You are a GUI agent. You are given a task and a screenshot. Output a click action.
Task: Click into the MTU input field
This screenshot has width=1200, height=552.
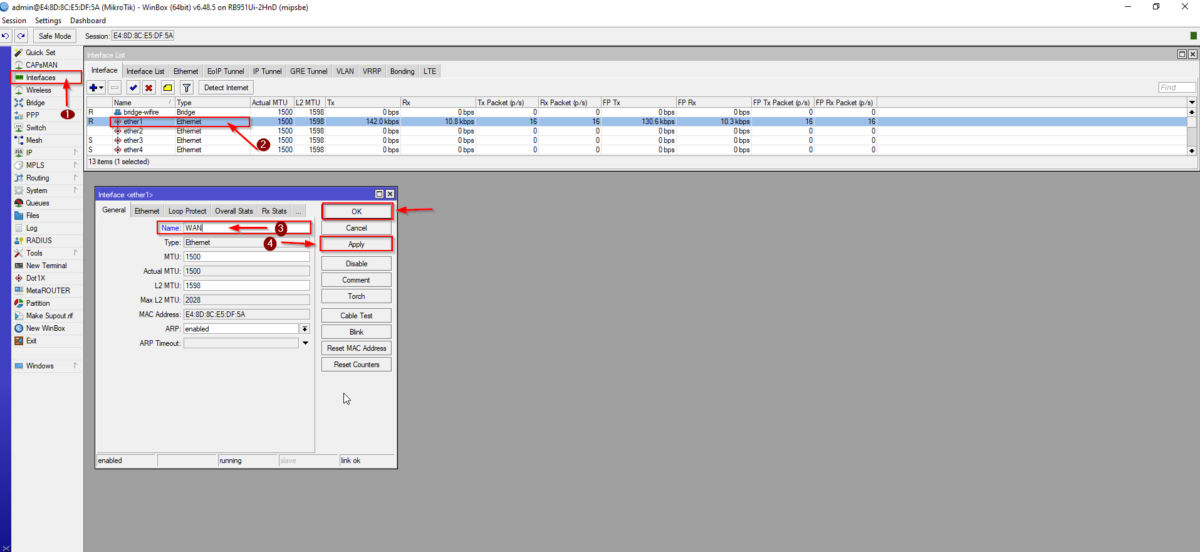coord(246,257)
